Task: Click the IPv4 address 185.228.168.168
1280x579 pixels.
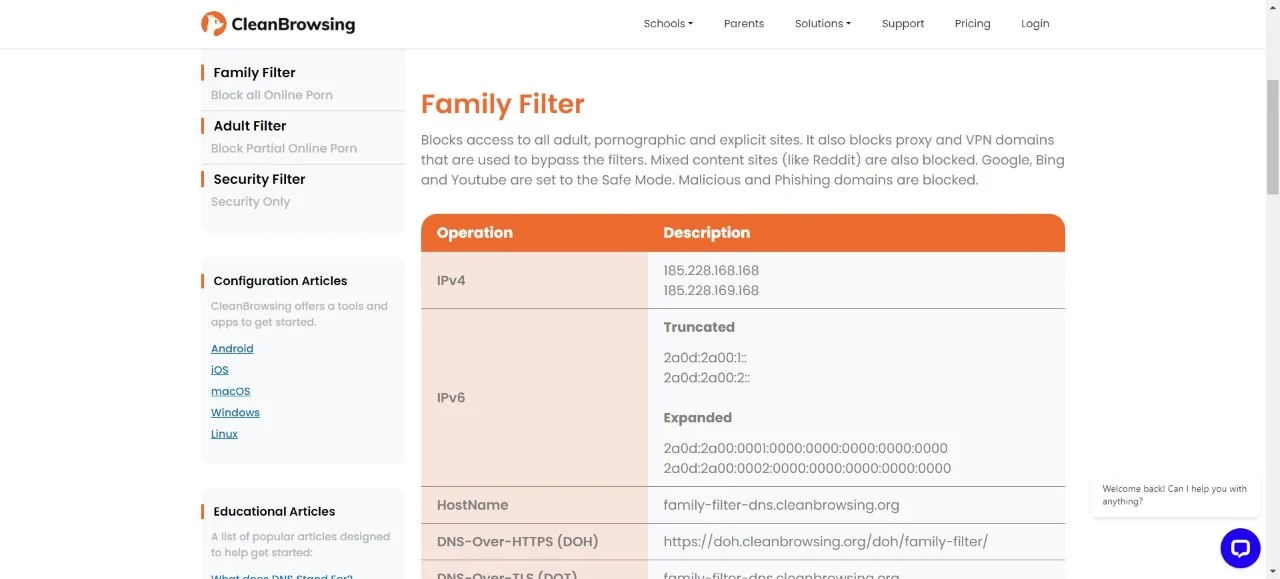Action: (711, 270)
